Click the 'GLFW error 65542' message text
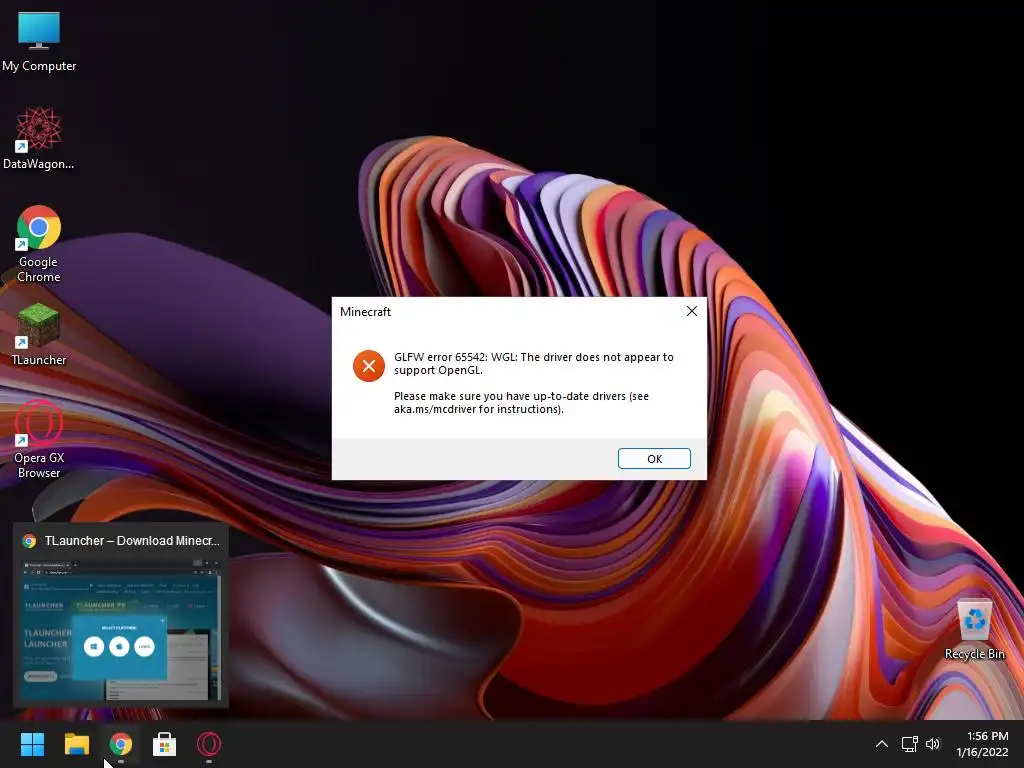The height and width of the screenshot is (768, 1024). point(534,364)
